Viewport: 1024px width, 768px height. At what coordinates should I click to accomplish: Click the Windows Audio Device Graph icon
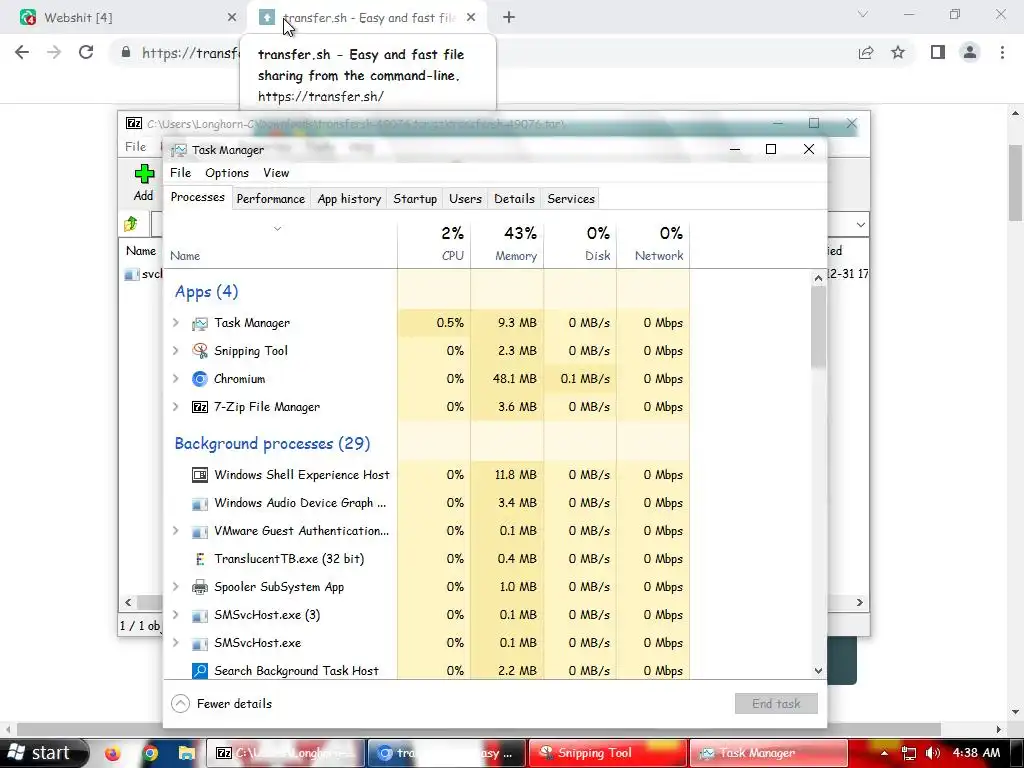coord(199,504)
